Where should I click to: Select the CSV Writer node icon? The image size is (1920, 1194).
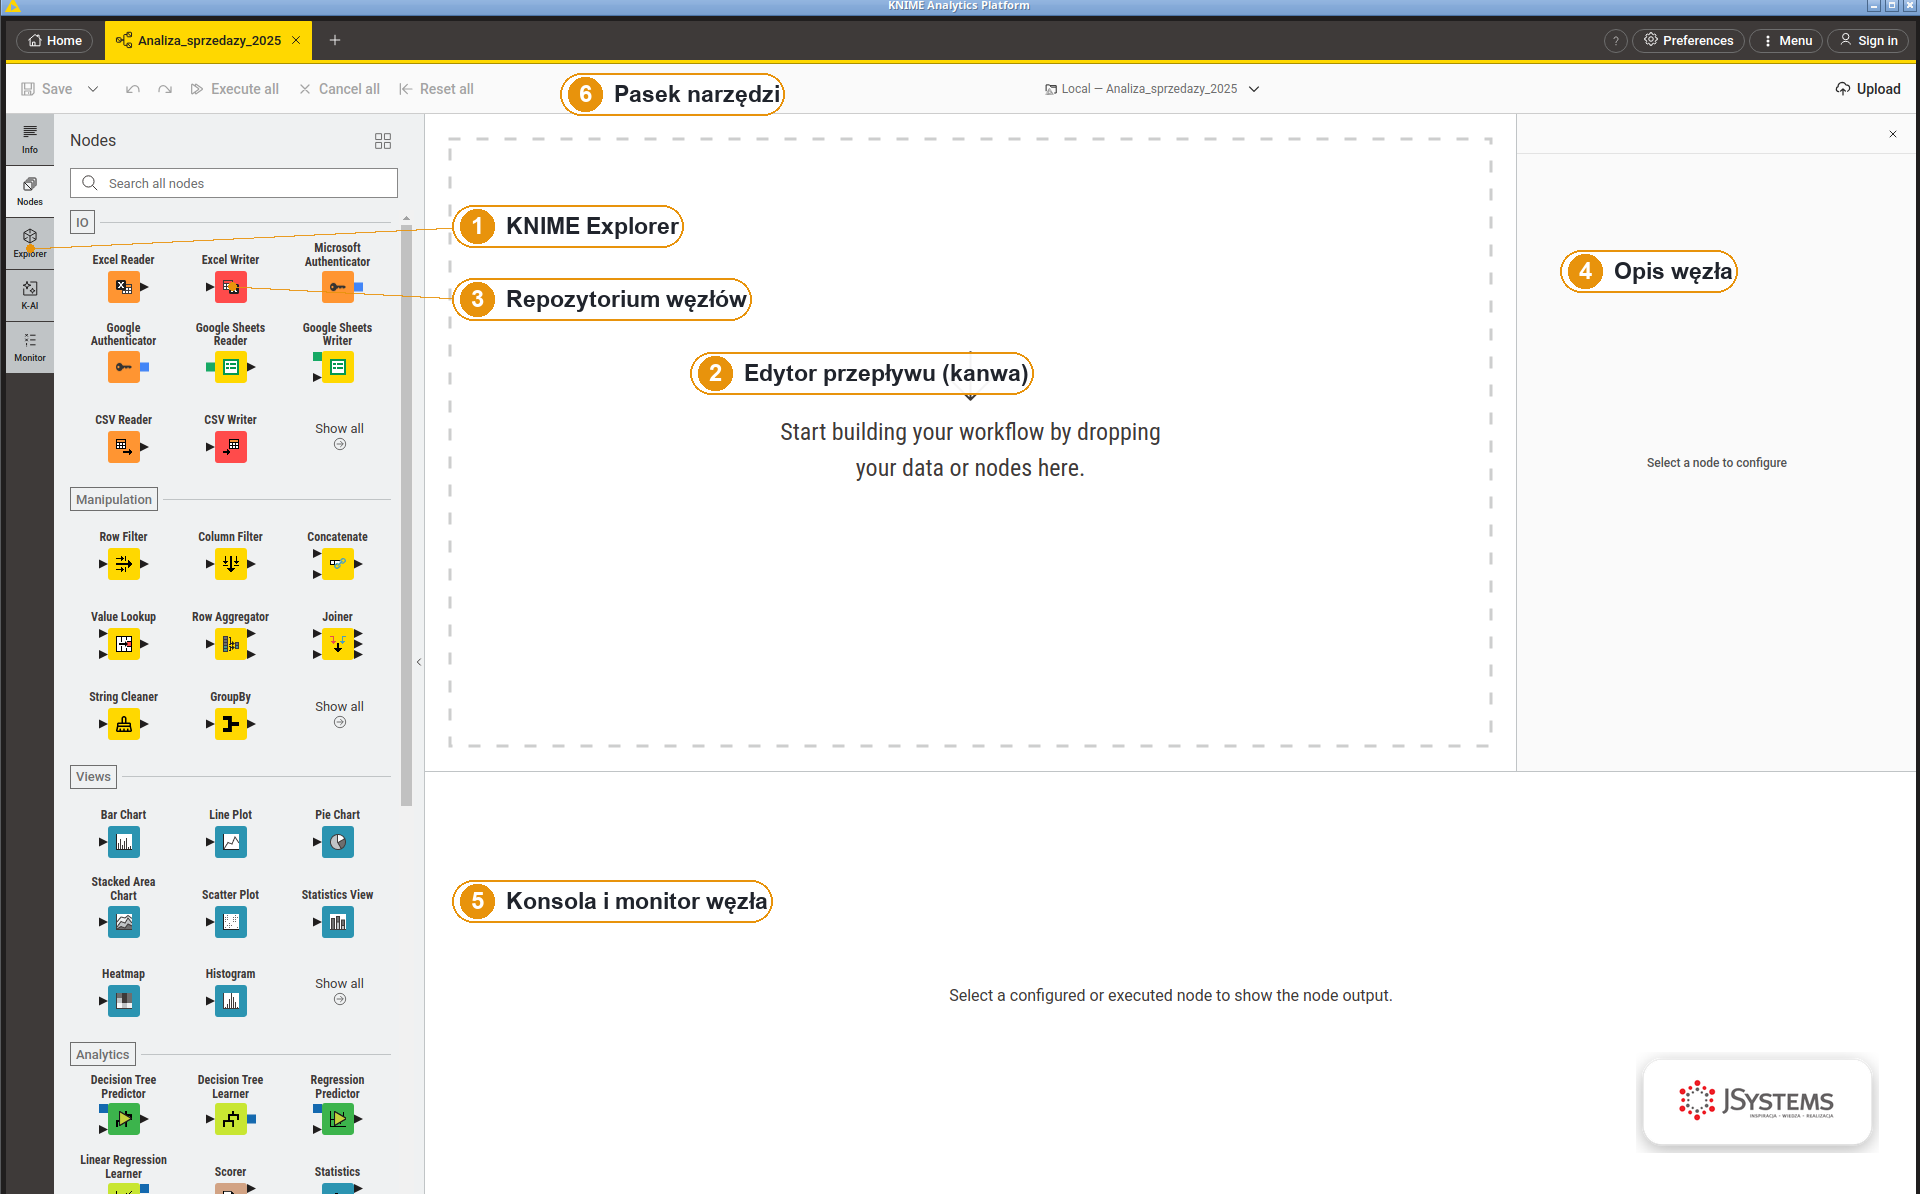click(x=231, y=447)
